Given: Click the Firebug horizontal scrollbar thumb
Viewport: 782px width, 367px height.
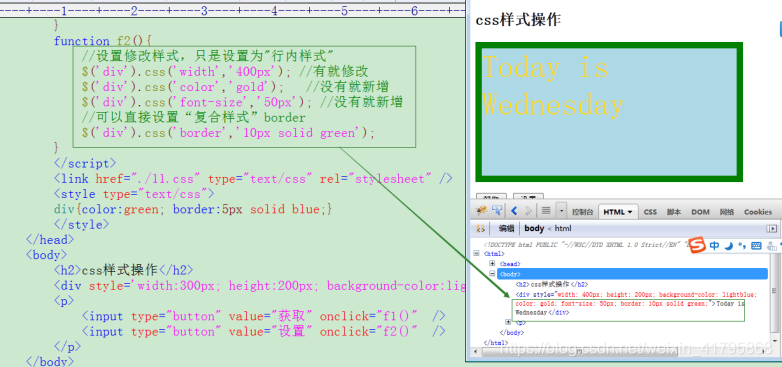Looking at the screenshot, I should 579,352.
